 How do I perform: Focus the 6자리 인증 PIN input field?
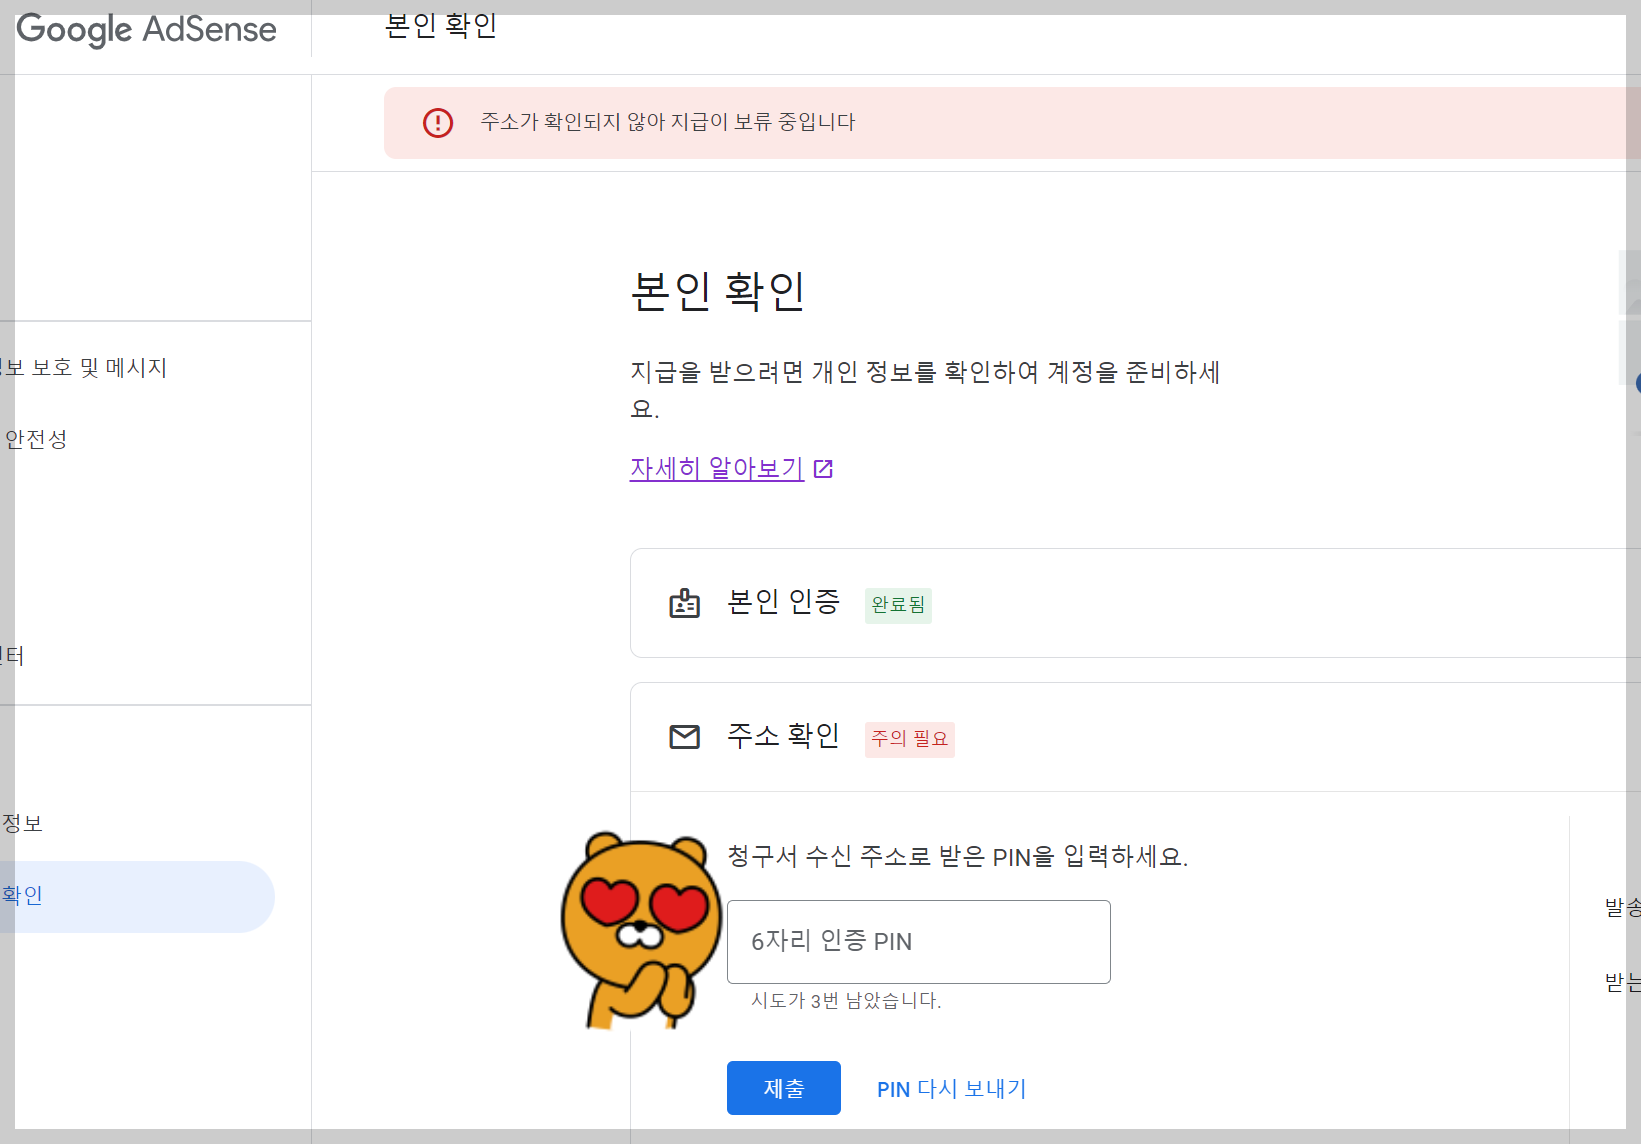[x=919, y=942]
